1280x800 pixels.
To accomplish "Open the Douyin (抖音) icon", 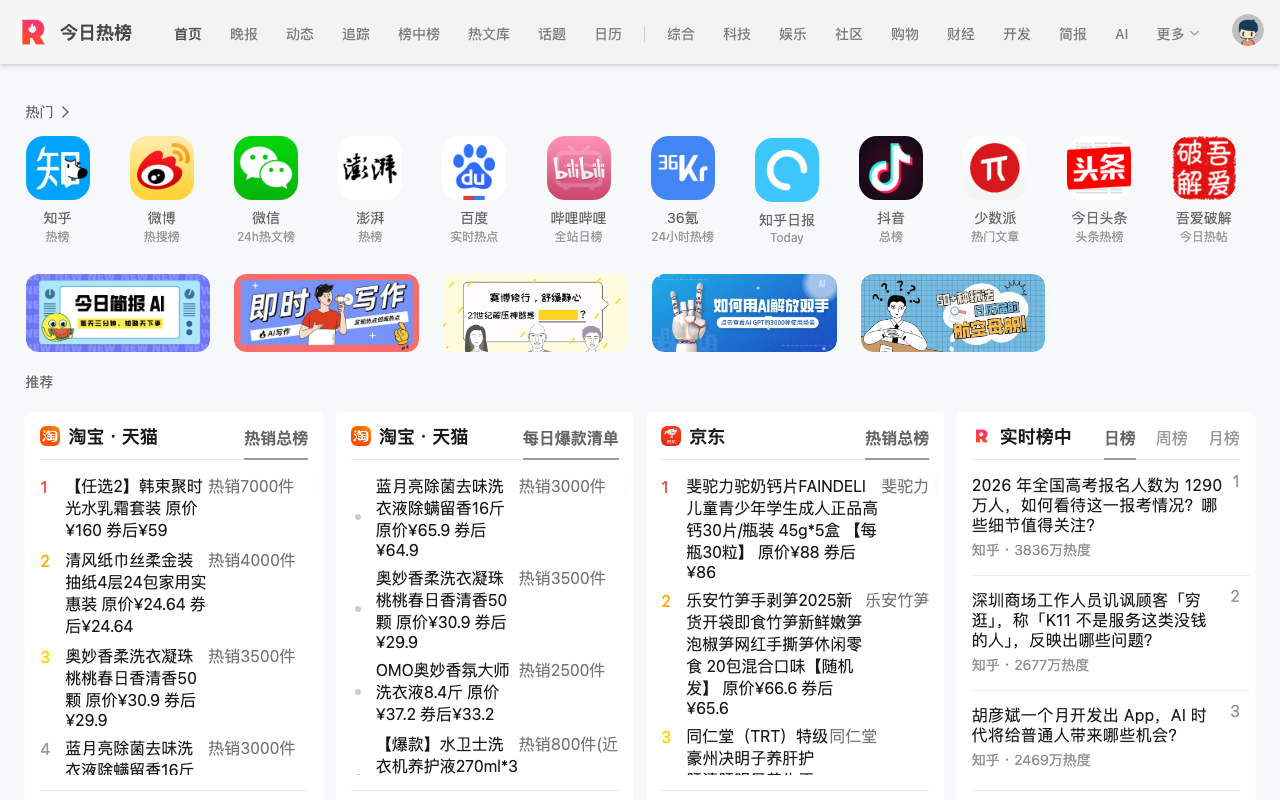I will [891, 168].
